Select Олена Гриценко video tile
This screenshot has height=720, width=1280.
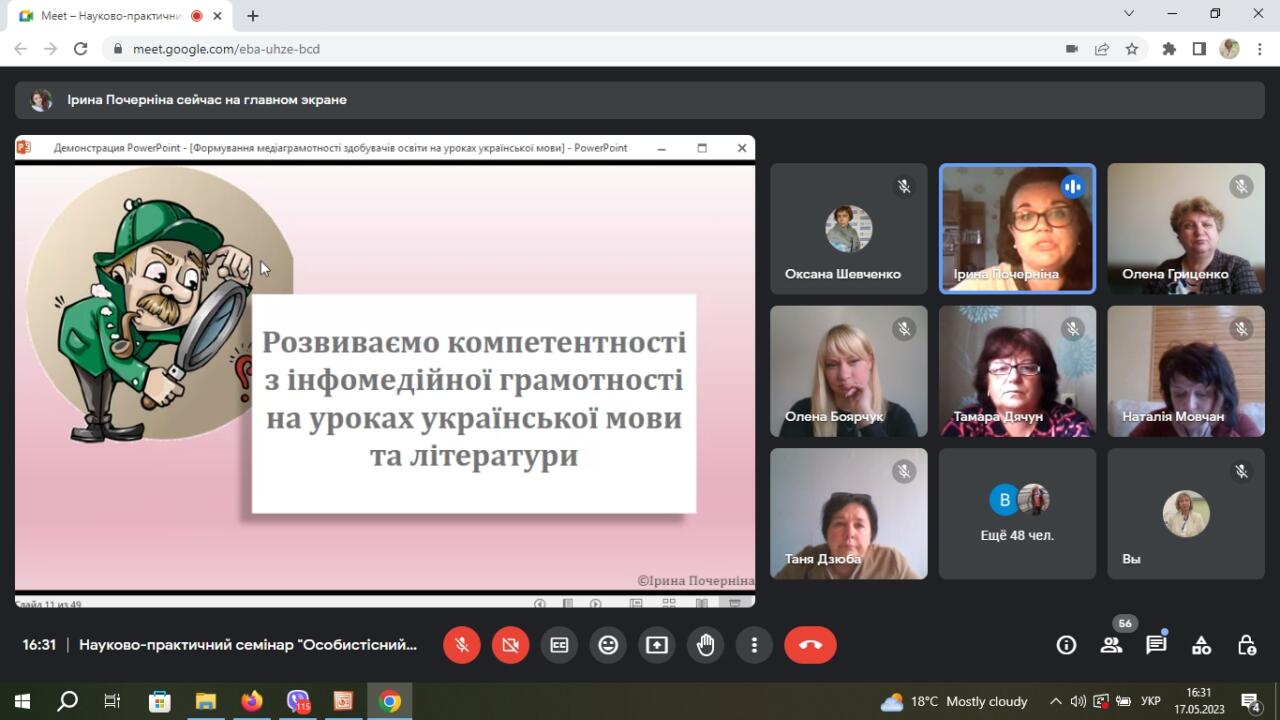click(x=1186, y=229)
